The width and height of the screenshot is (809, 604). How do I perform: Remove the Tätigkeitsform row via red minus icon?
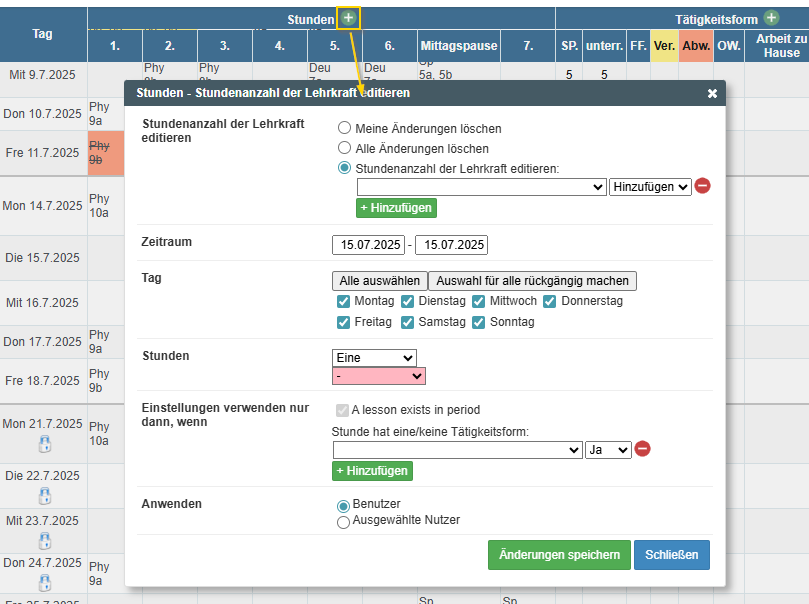click(x=642, y=449)
